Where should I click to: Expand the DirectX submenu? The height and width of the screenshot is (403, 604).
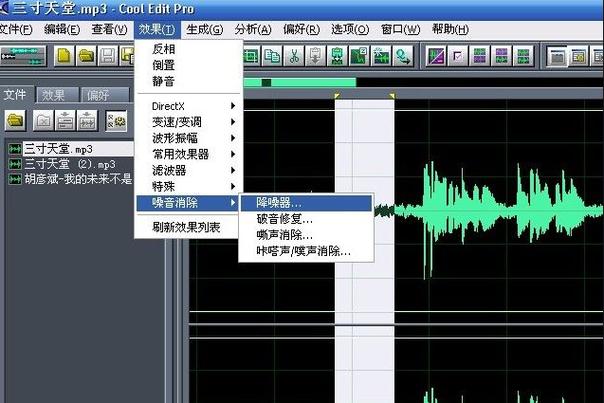[190, 105]
